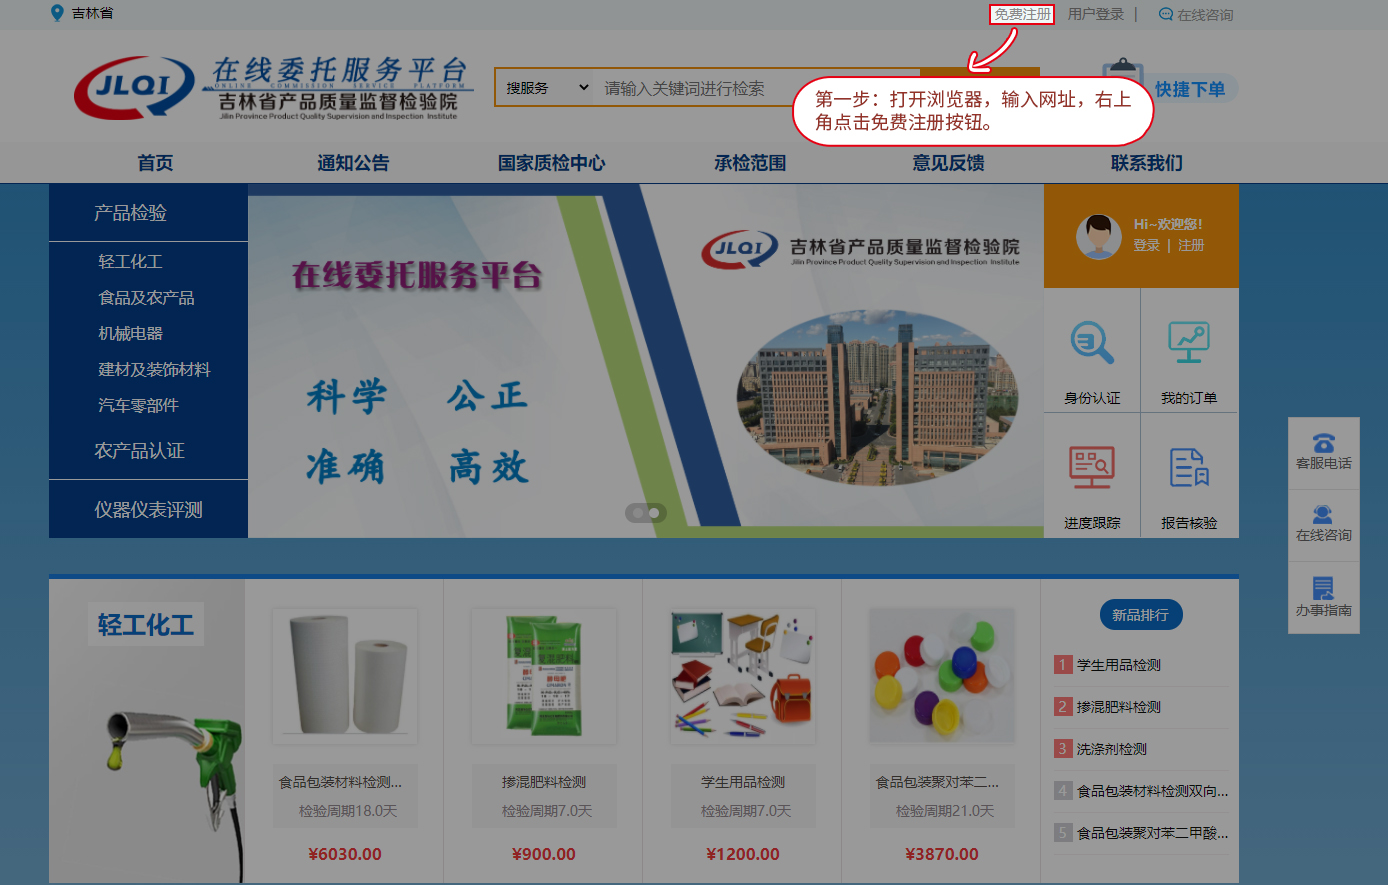The image size is (1388, 885).
Task: Switch to second banner slide dot
Action: 654,513
